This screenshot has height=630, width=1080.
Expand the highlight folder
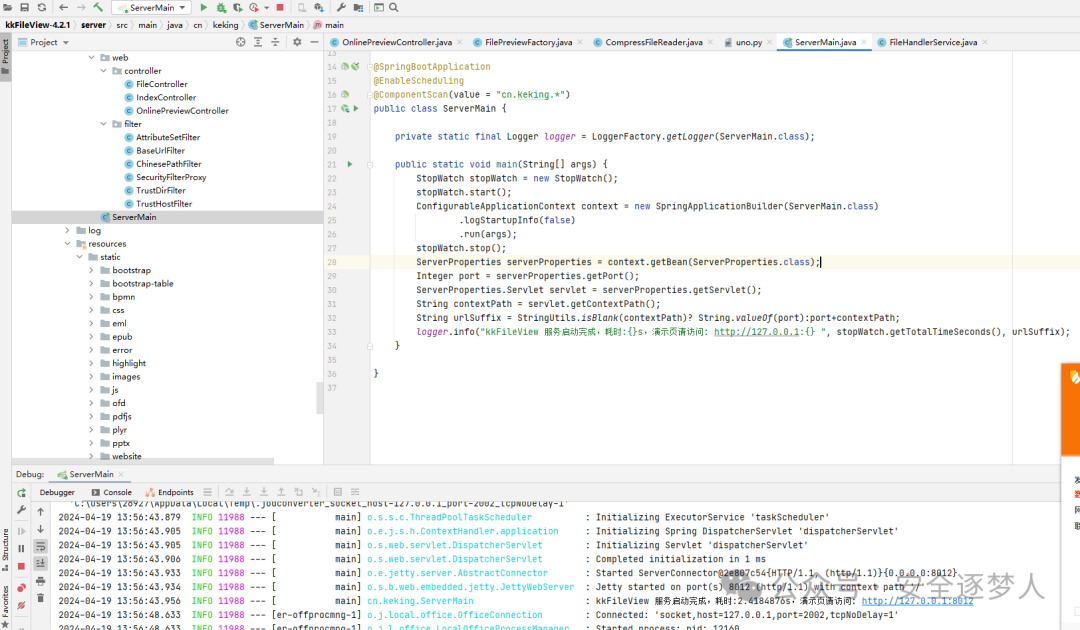tap(91, 363)
